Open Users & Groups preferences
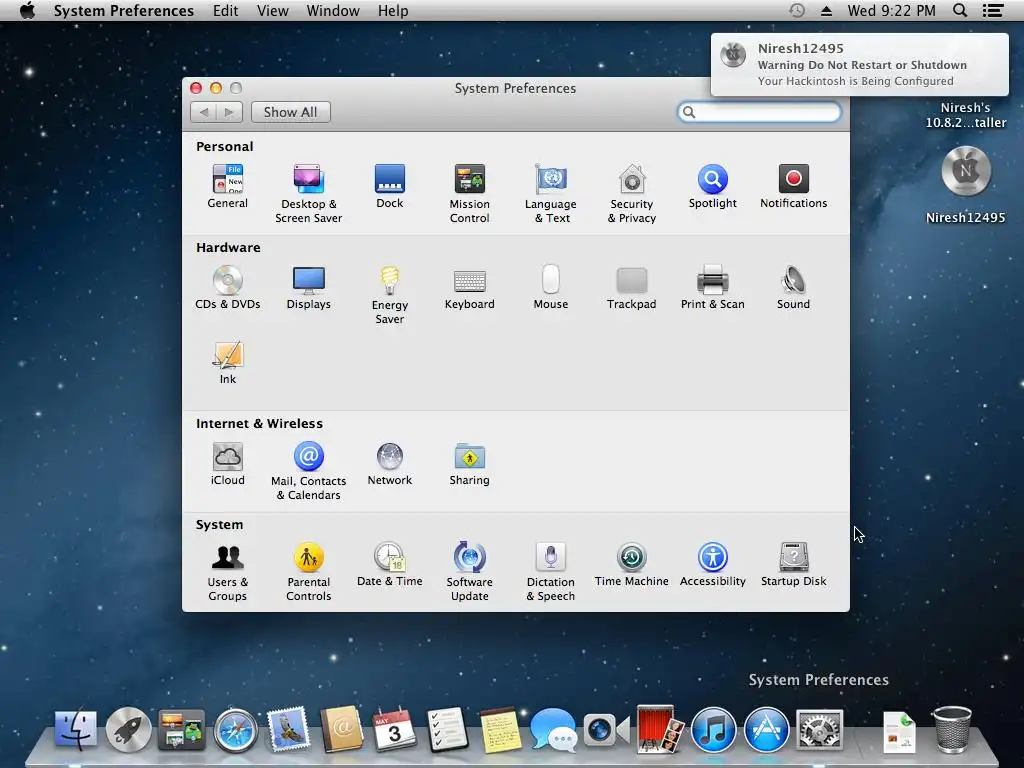The height and width of the screenshot is (768, 1024). (227, 573)
